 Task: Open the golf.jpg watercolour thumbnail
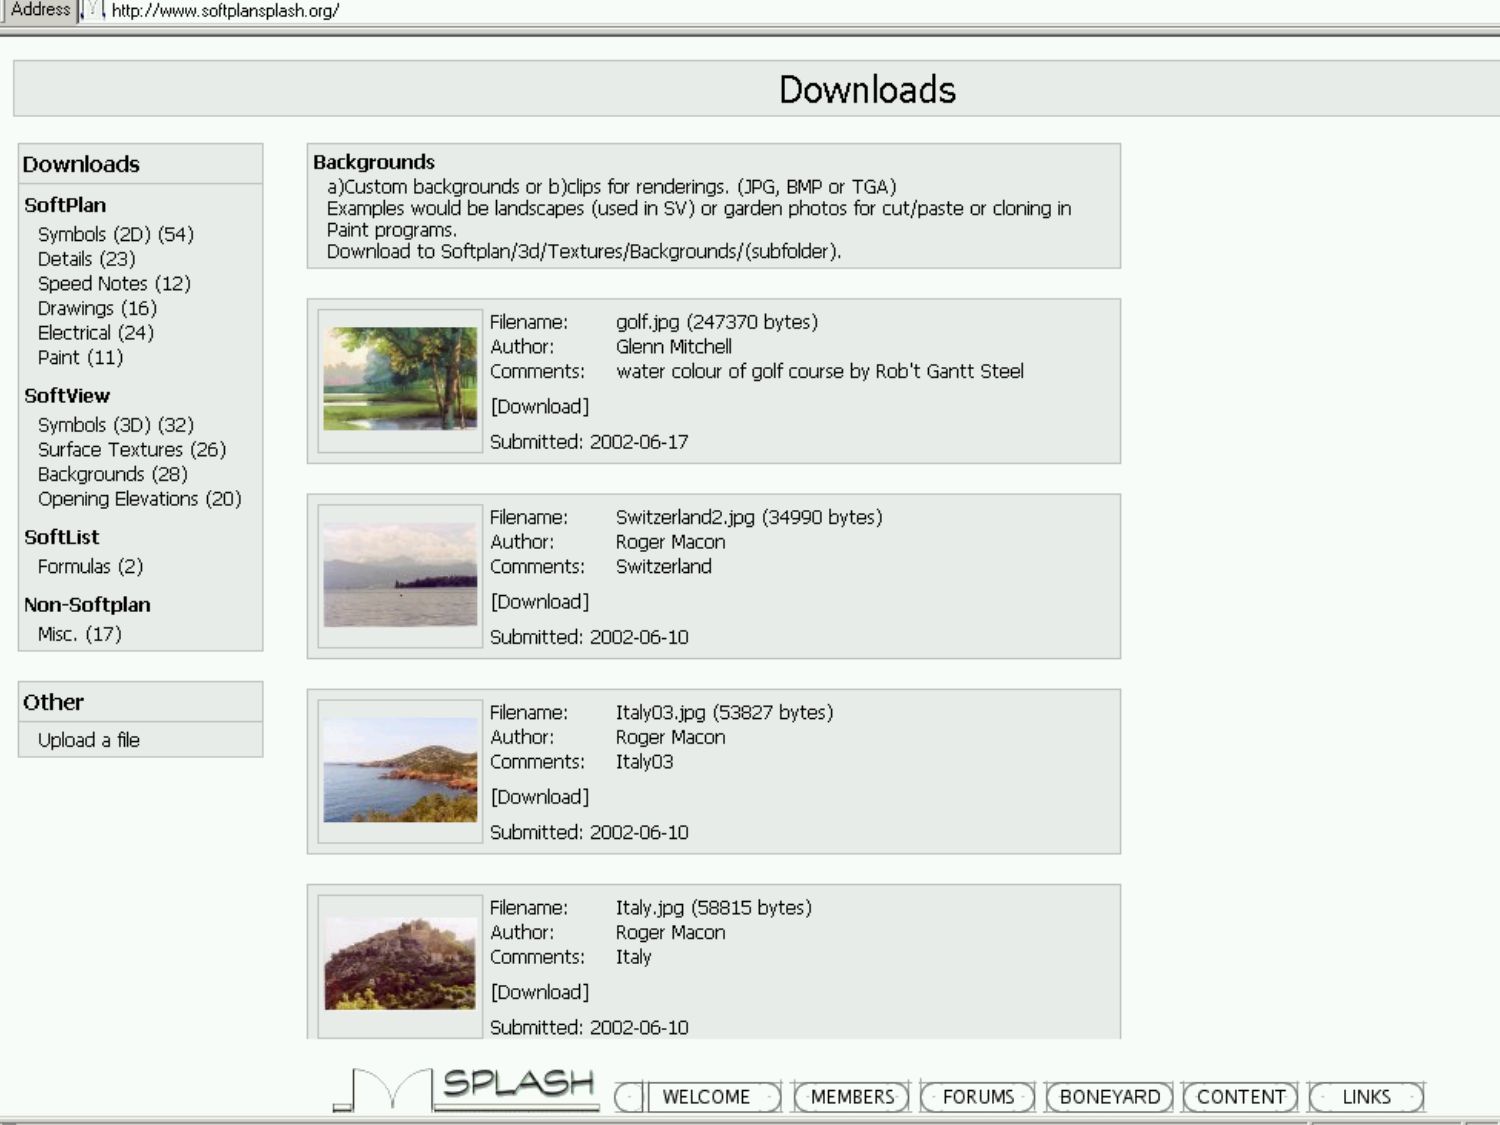tap(400, 379)
